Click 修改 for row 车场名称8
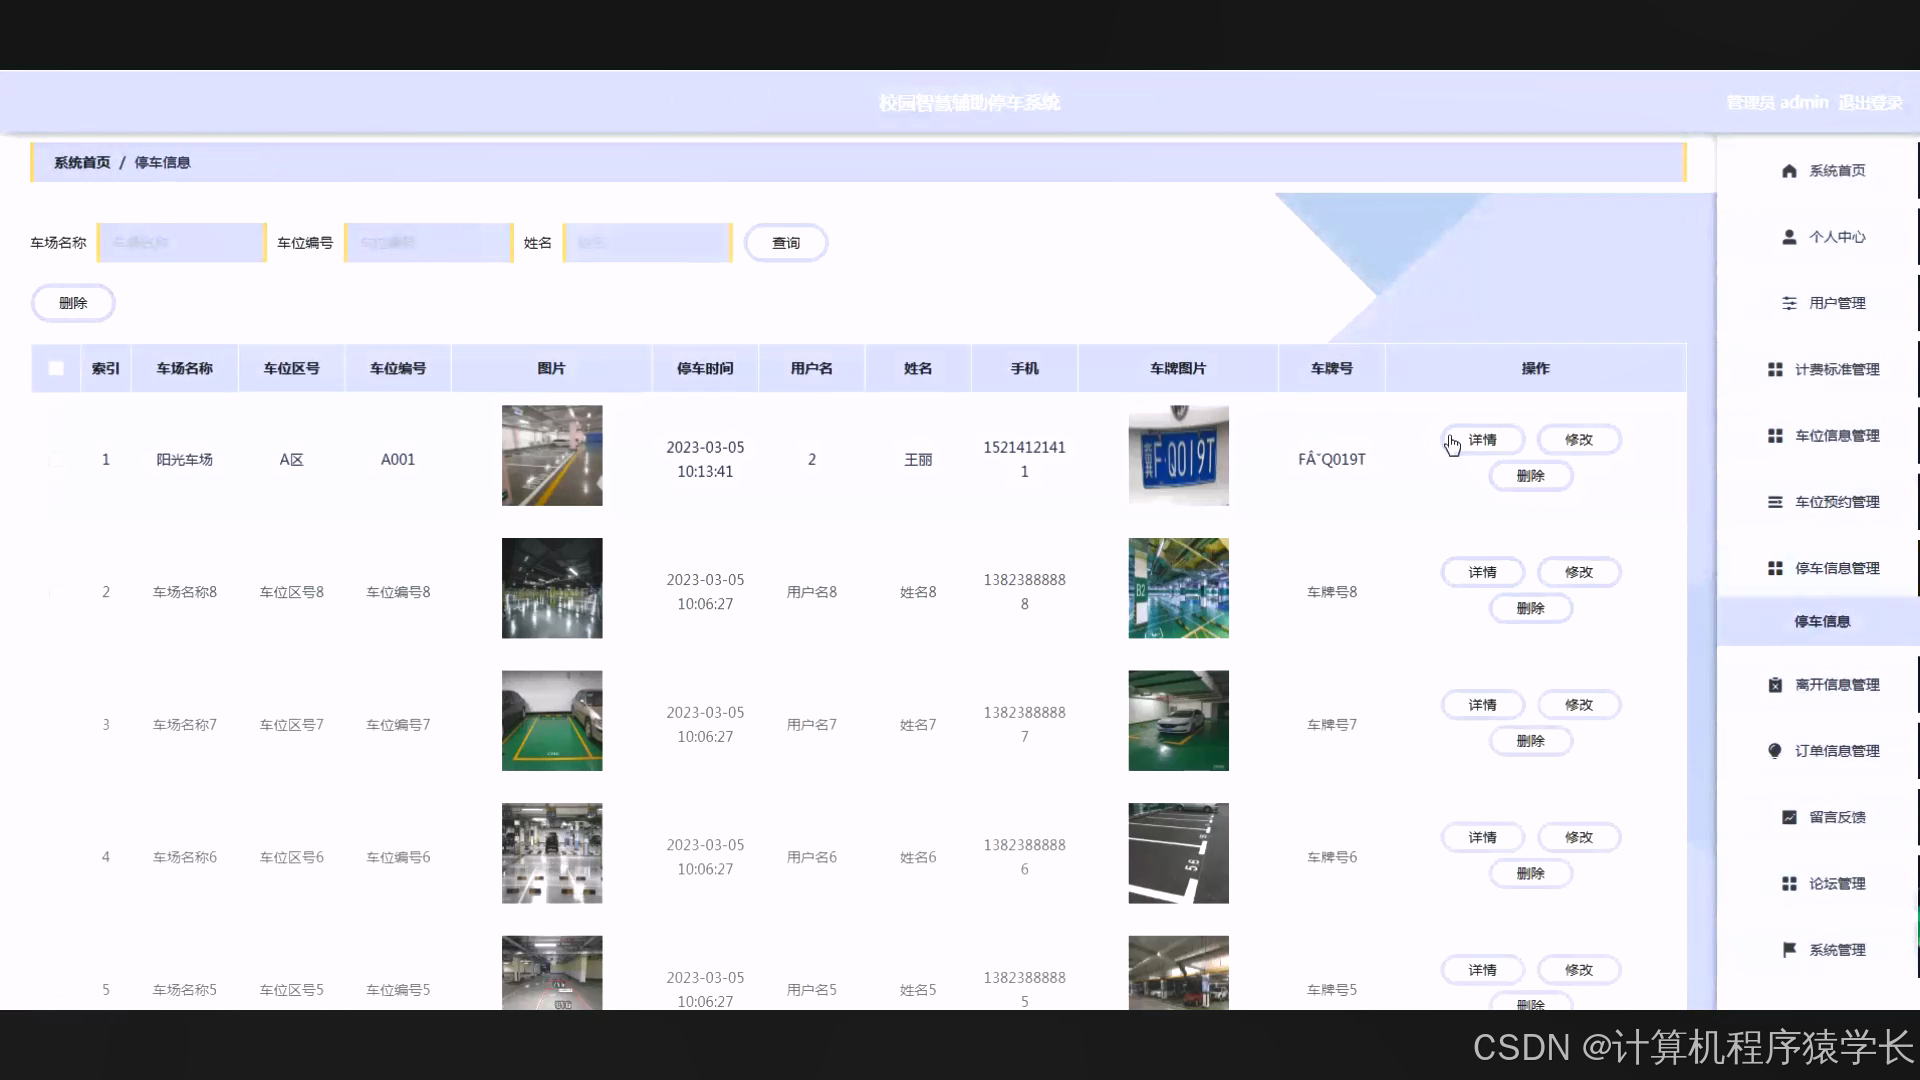The height and width of the screenshot is (1080, 1920). click(1579, 572)
